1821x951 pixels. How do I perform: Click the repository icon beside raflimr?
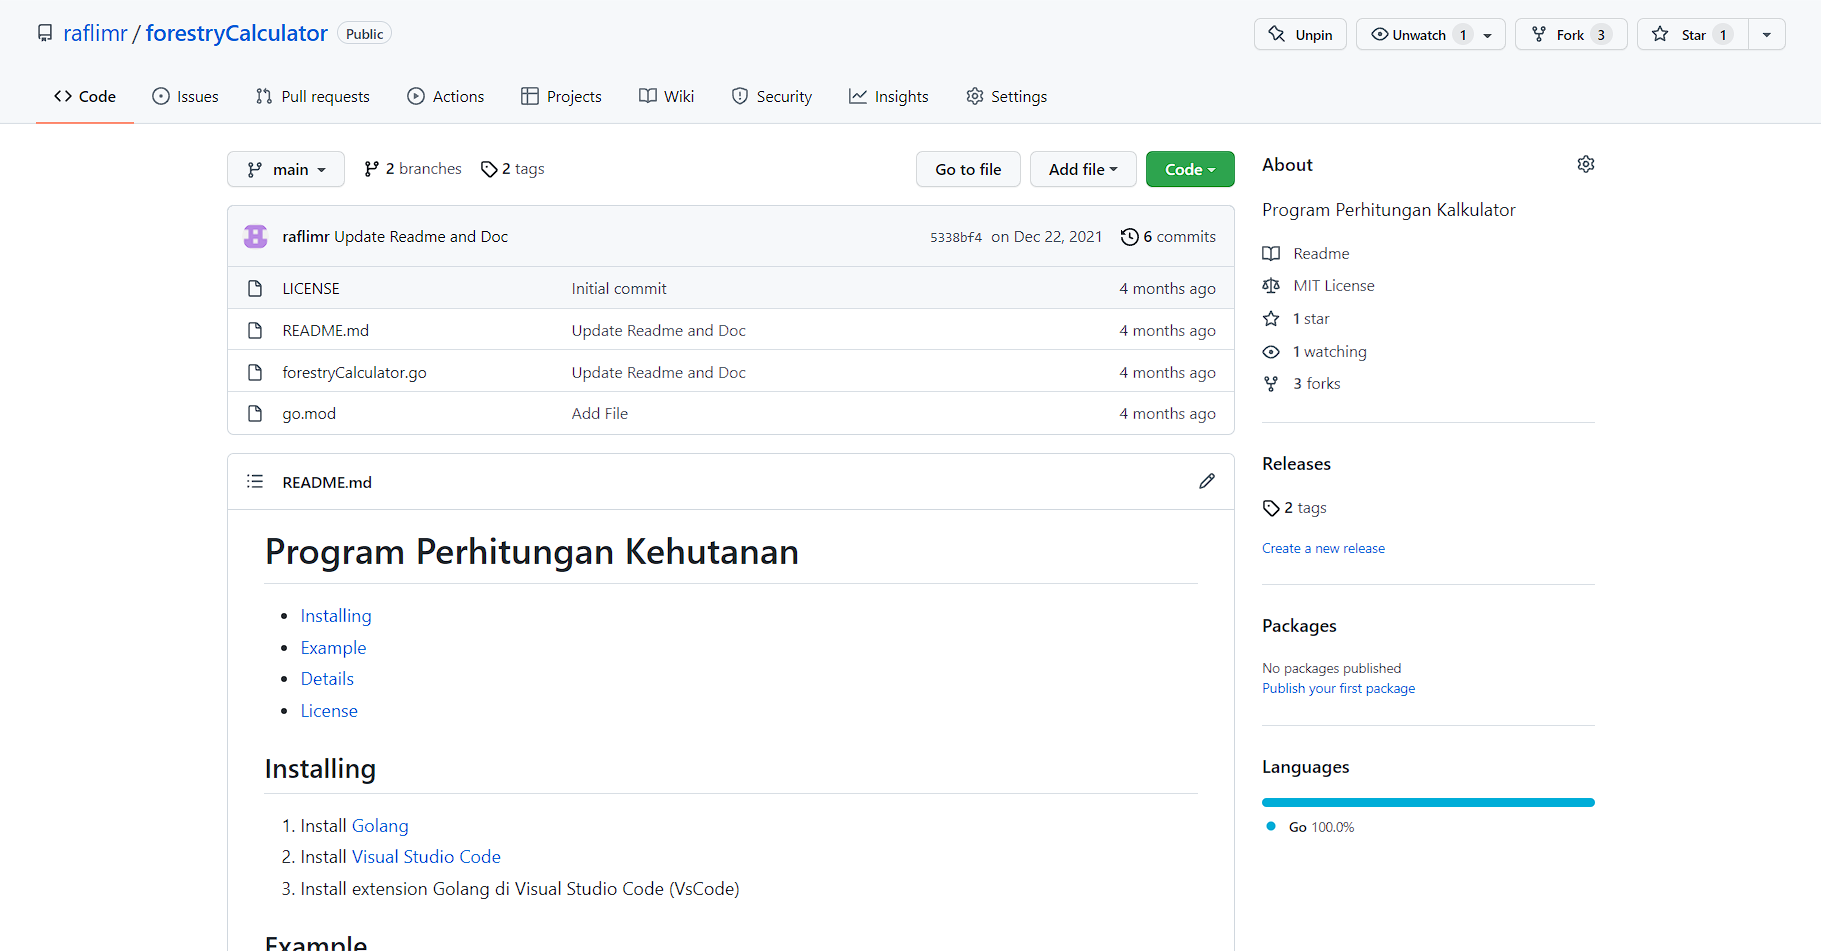(45, 34)
